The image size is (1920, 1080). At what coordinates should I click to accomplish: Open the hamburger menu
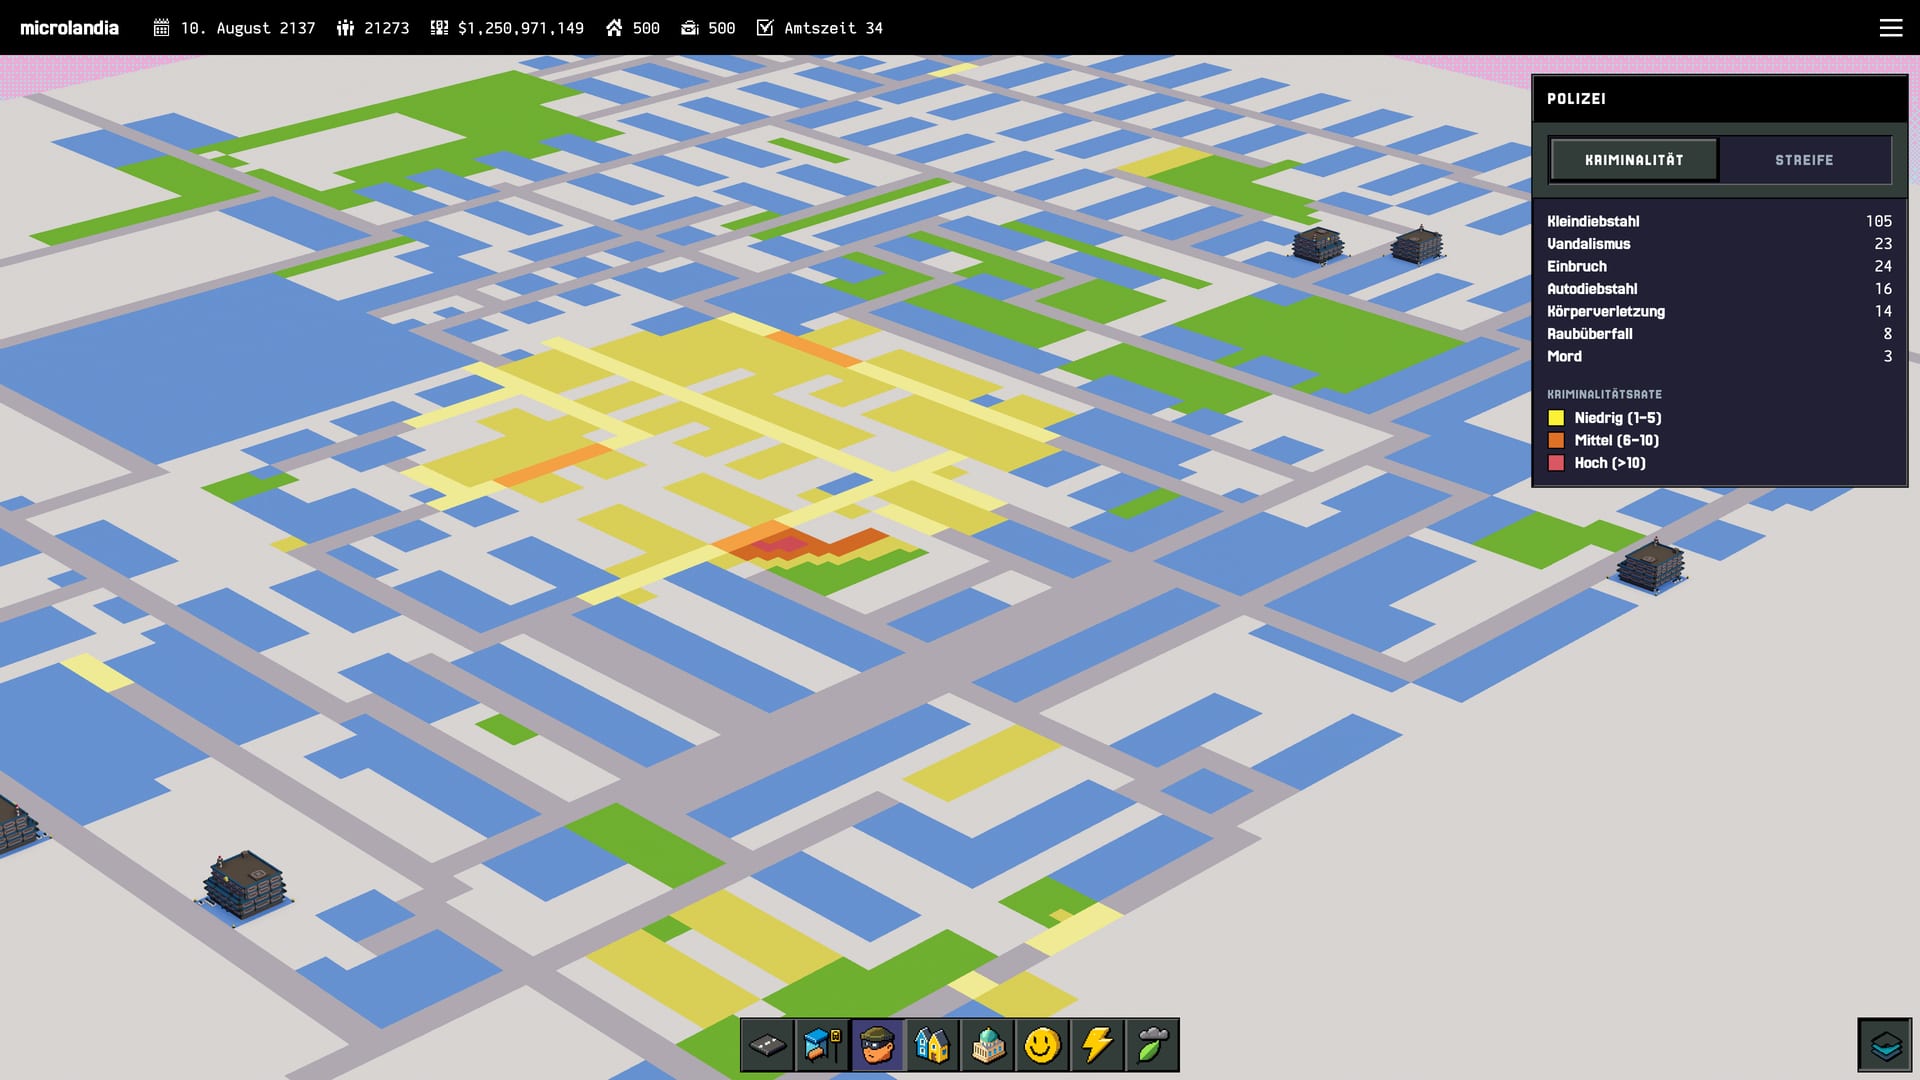click(x=1891, y=28)
